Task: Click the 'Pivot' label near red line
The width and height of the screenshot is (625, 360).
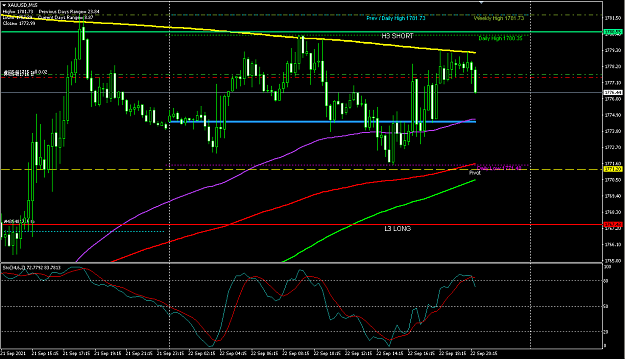Action: pyautogui.click(x=474, y=173)
